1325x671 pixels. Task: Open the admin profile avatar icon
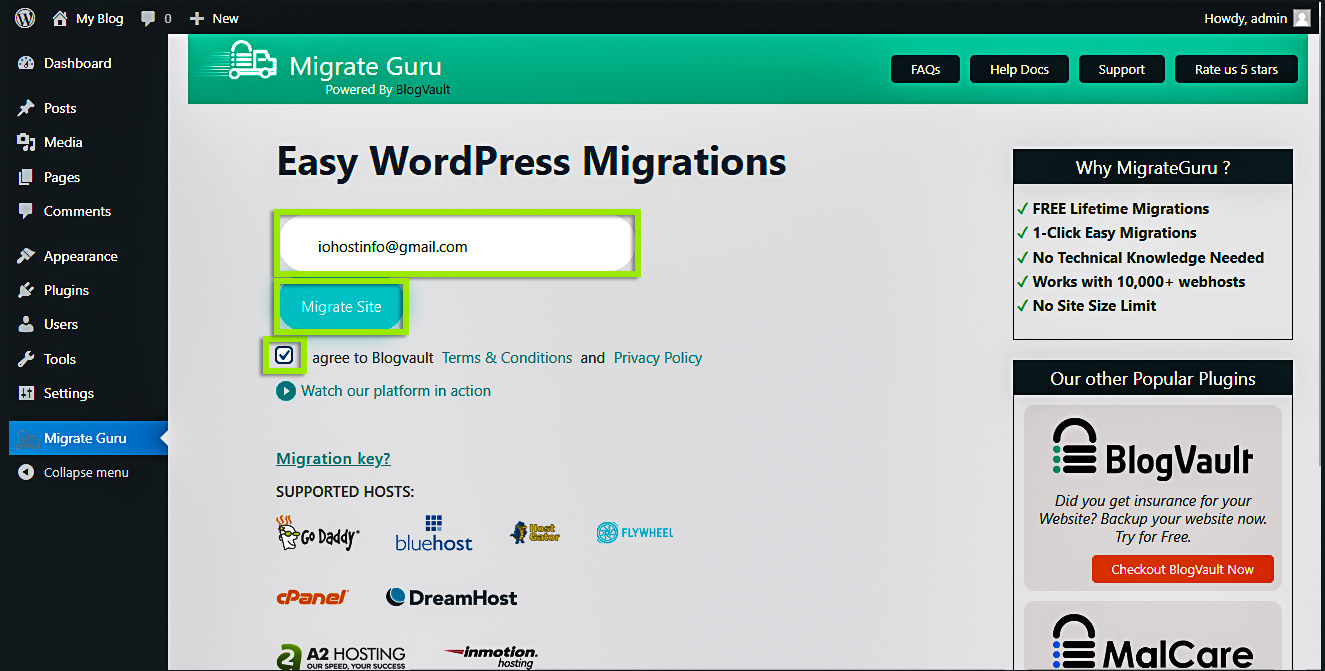point(1300,17)
